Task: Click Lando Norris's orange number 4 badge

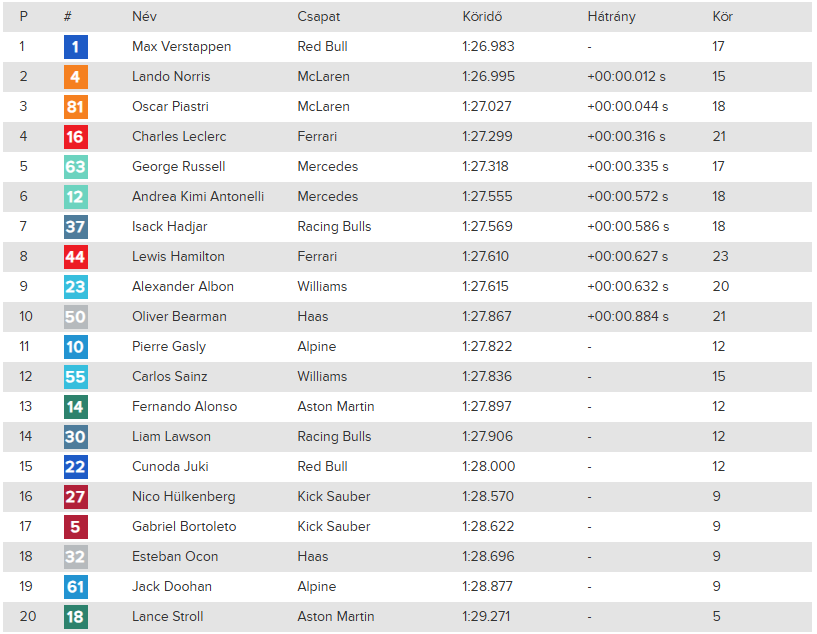Action: tap(75, 77)
